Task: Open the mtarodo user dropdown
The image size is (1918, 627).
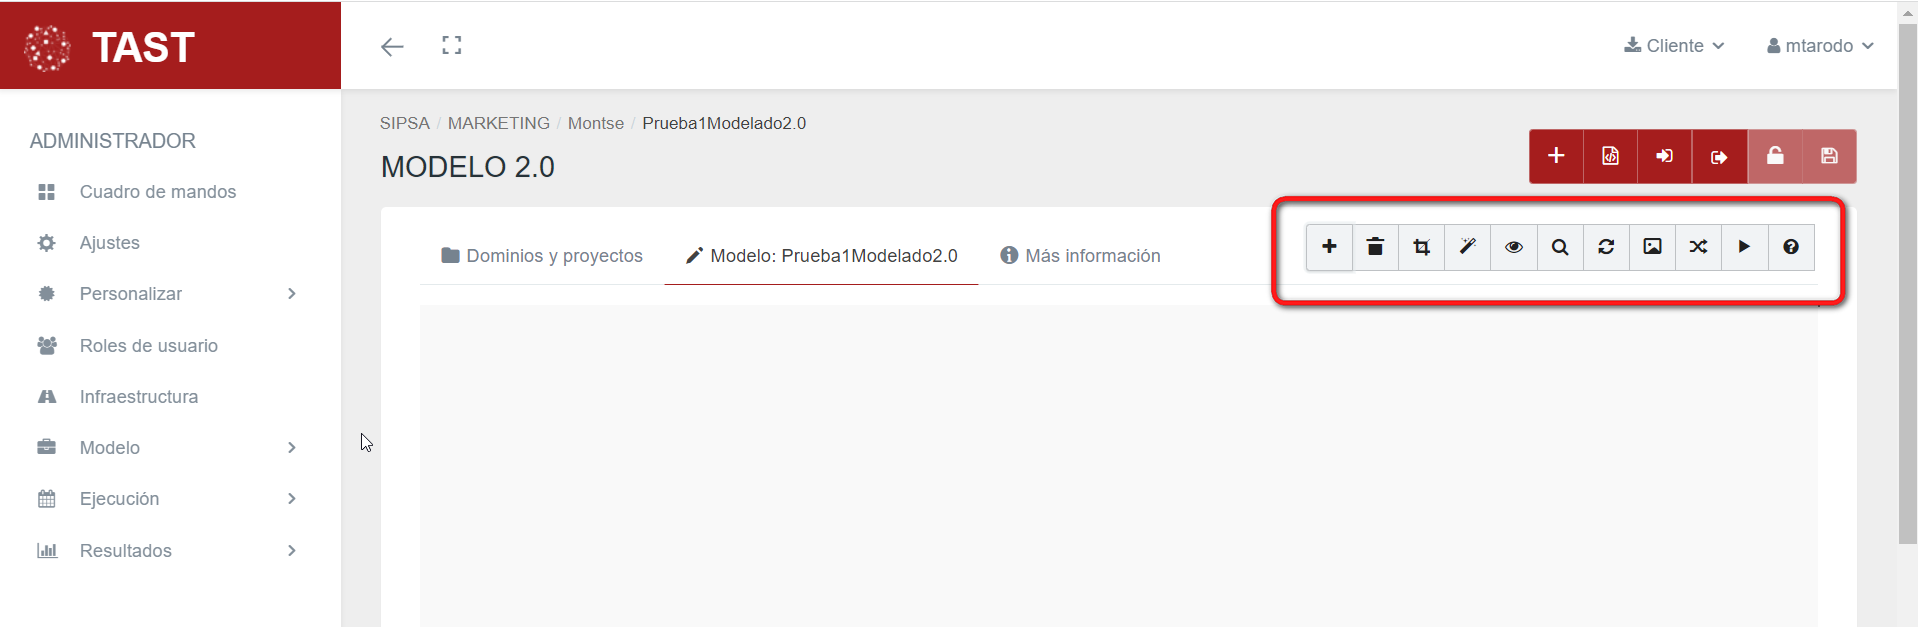Action: 1820,46
